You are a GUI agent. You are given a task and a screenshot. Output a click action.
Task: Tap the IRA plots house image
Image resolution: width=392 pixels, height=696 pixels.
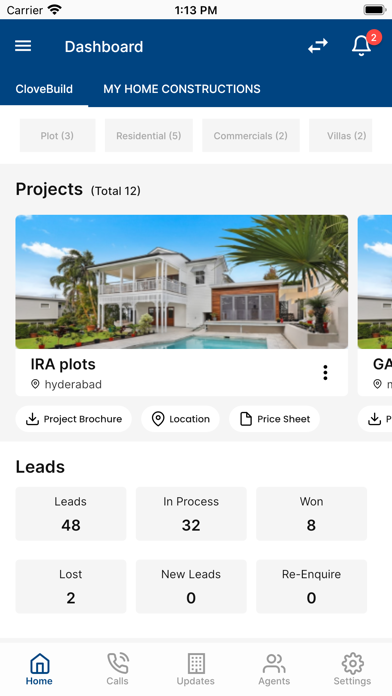(x=182, y=282)
